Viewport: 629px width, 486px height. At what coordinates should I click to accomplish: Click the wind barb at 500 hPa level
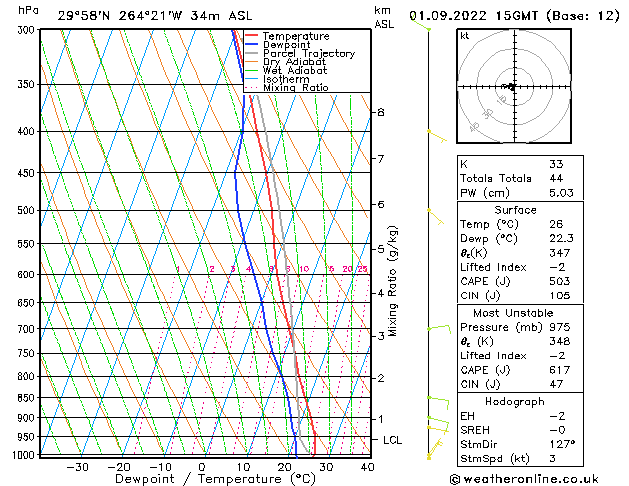pyautogui.click(x=436, y=217)
